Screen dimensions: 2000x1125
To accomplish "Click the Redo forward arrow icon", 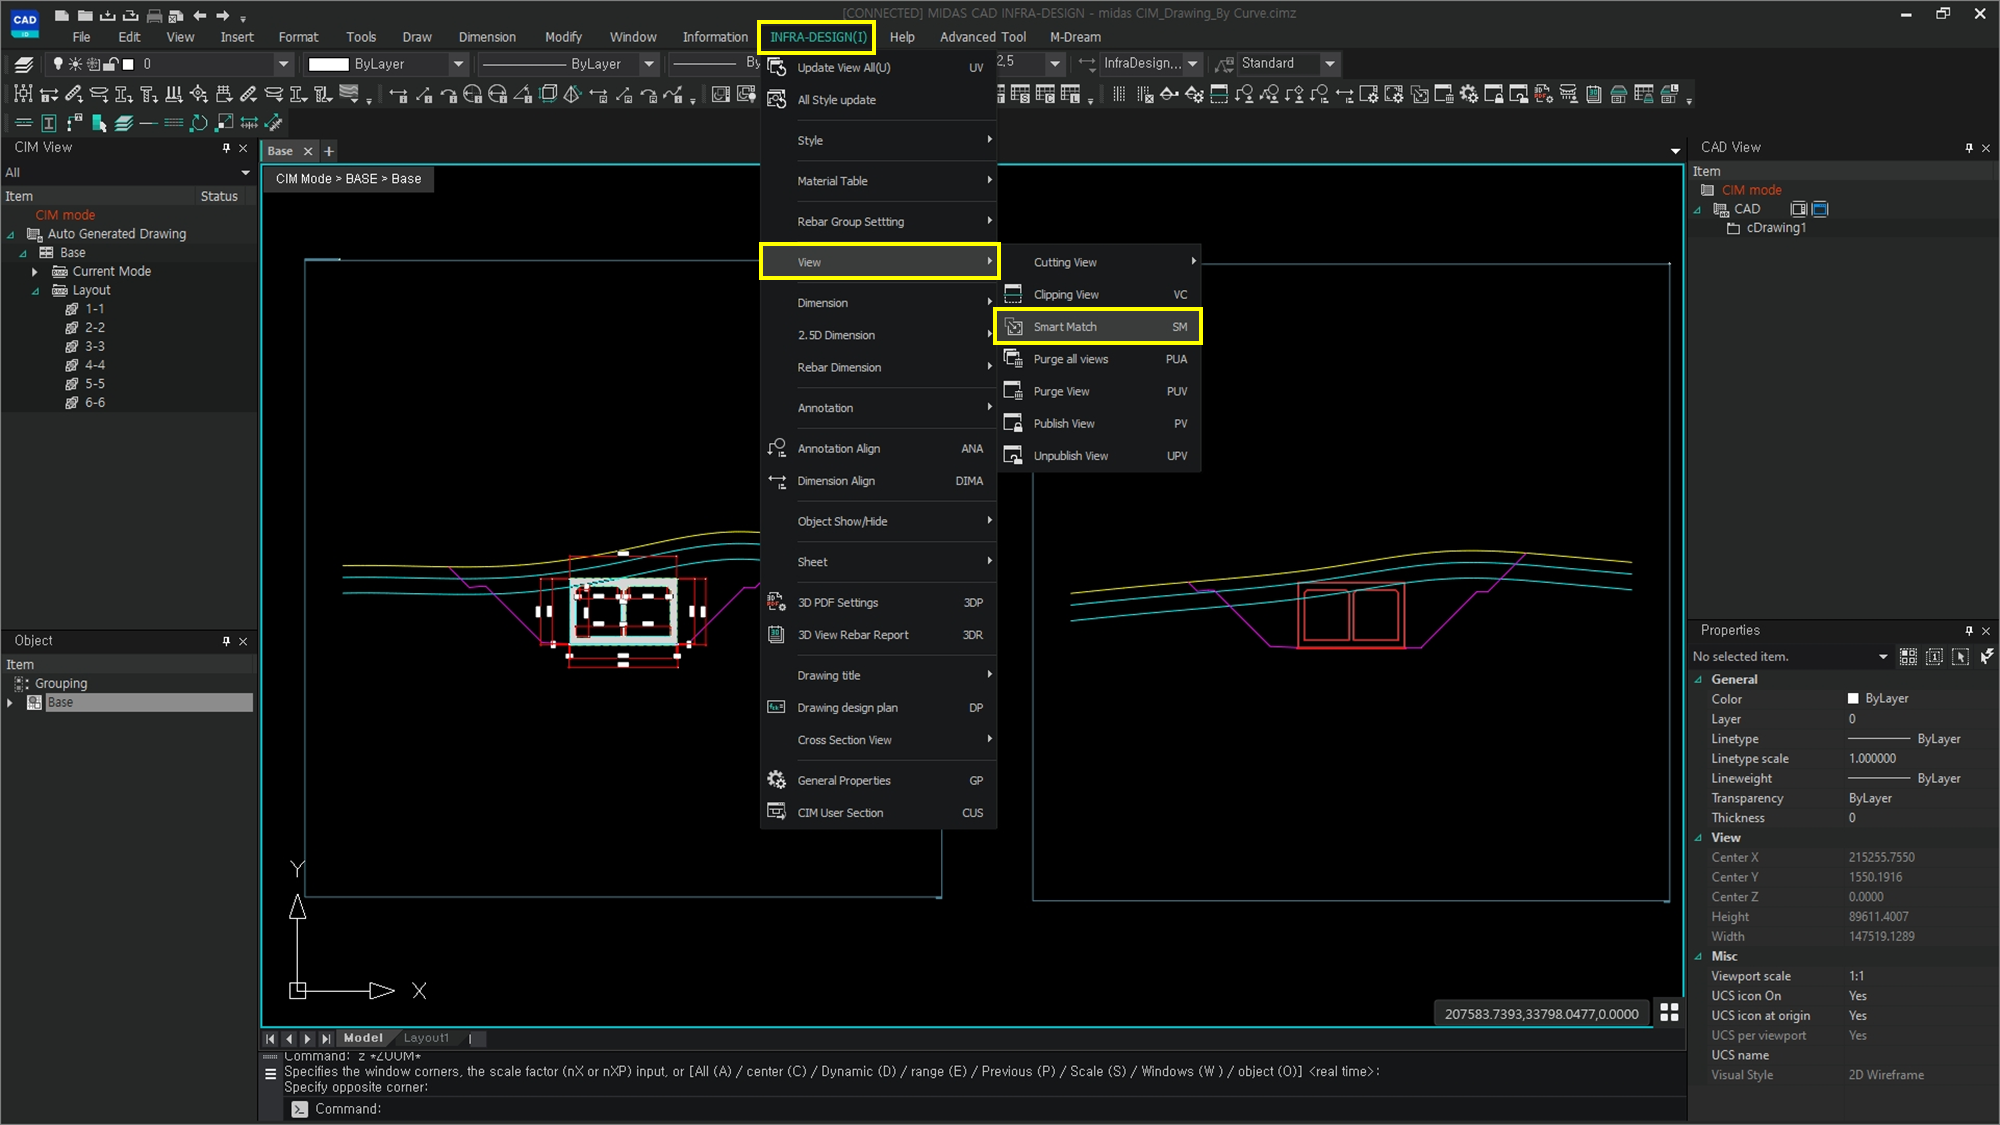I will 223,15.
